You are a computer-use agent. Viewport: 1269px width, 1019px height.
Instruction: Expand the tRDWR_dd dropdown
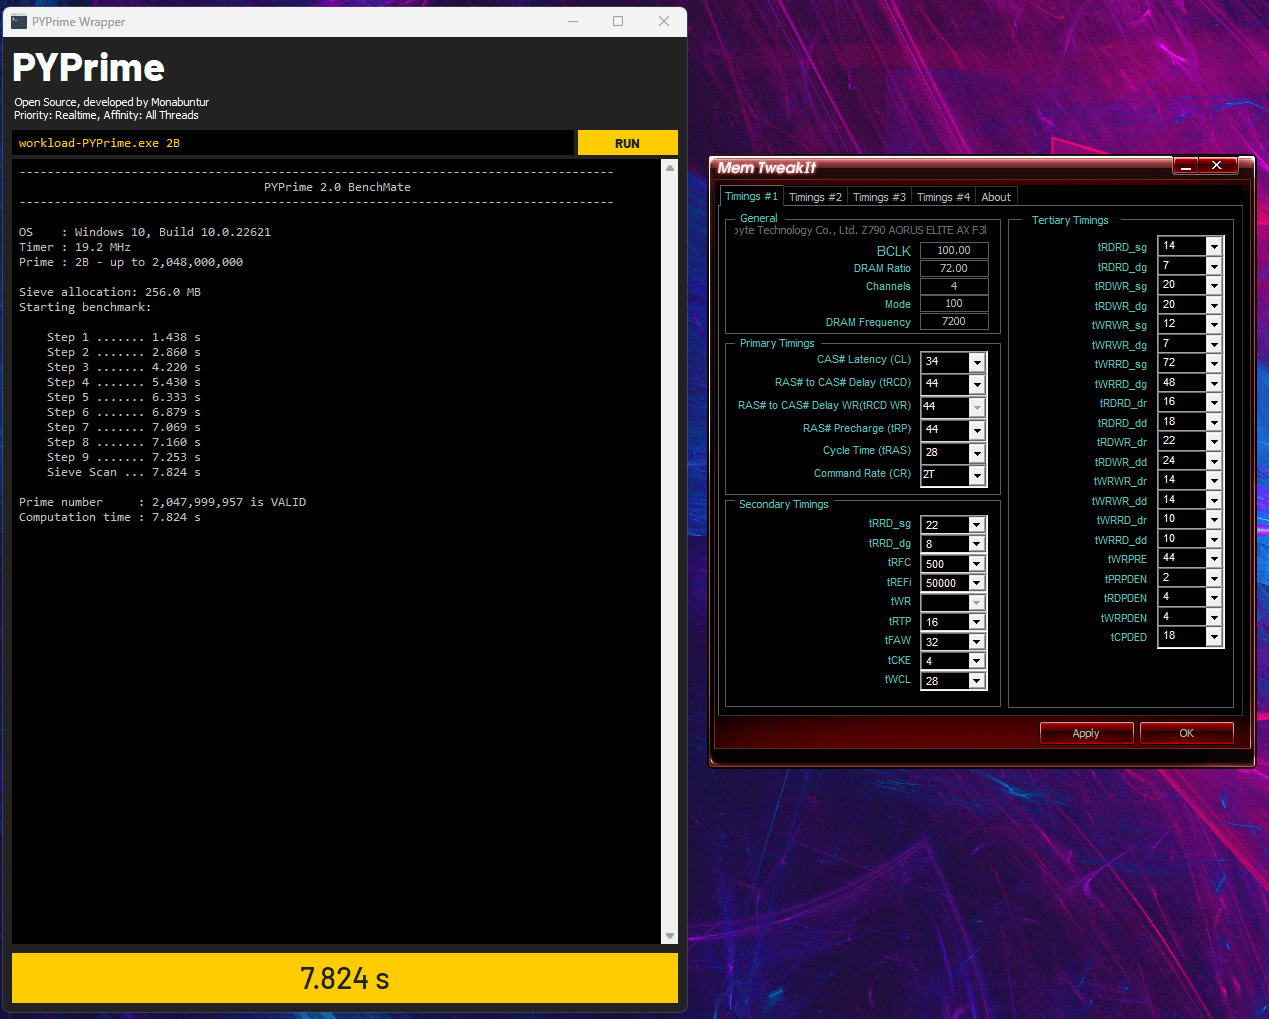click(x=1214, y=462)
